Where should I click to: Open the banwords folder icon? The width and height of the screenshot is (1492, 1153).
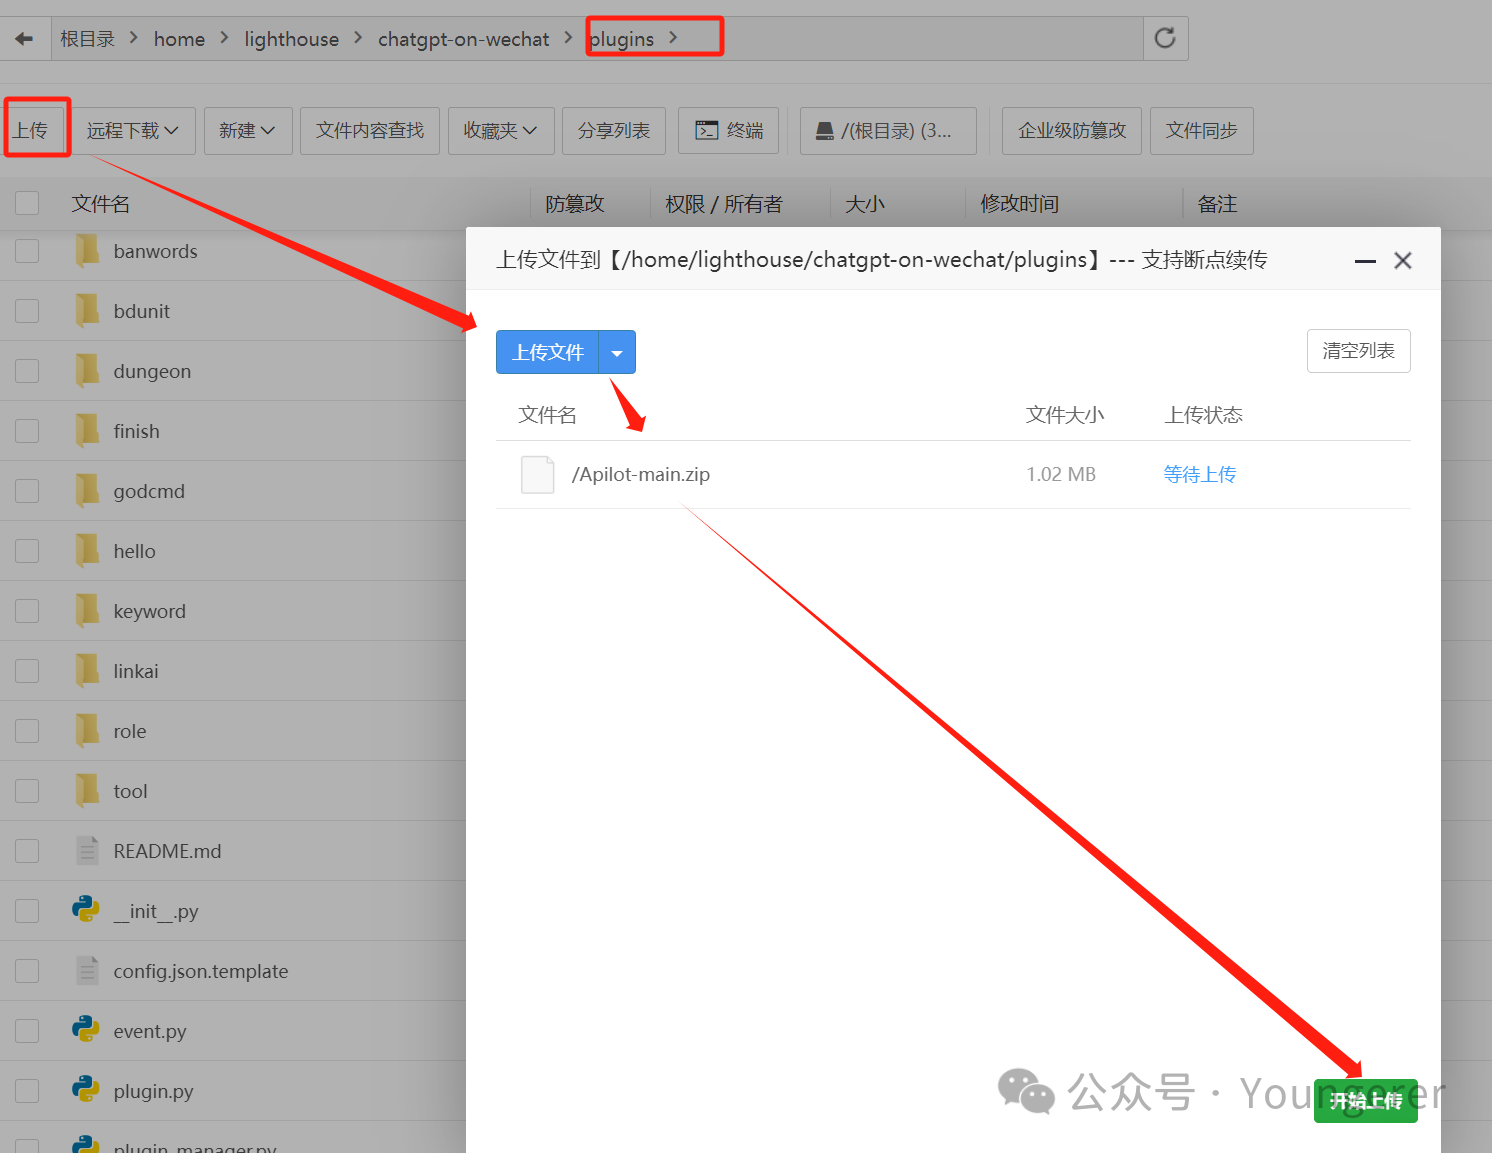click(x=88, y=251)
